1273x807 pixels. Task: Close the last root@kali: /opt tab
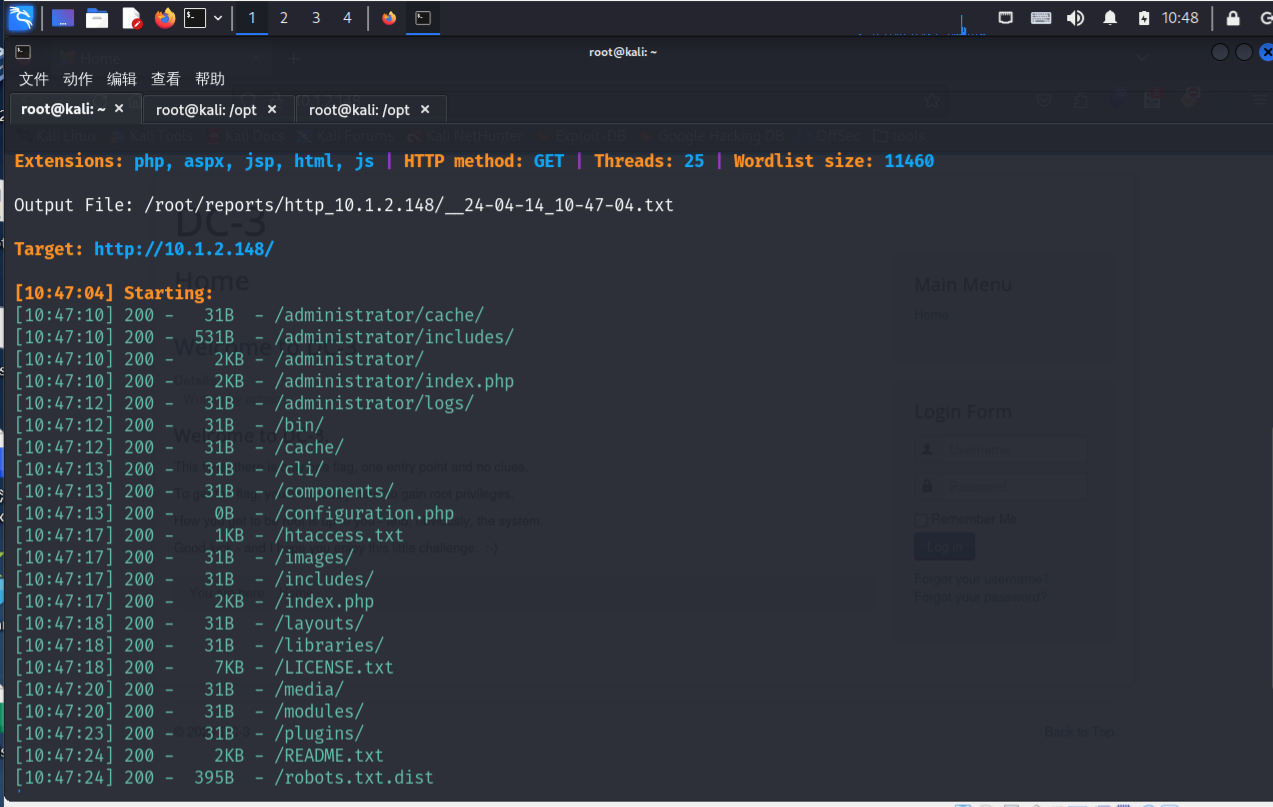[x=425, y=109]
